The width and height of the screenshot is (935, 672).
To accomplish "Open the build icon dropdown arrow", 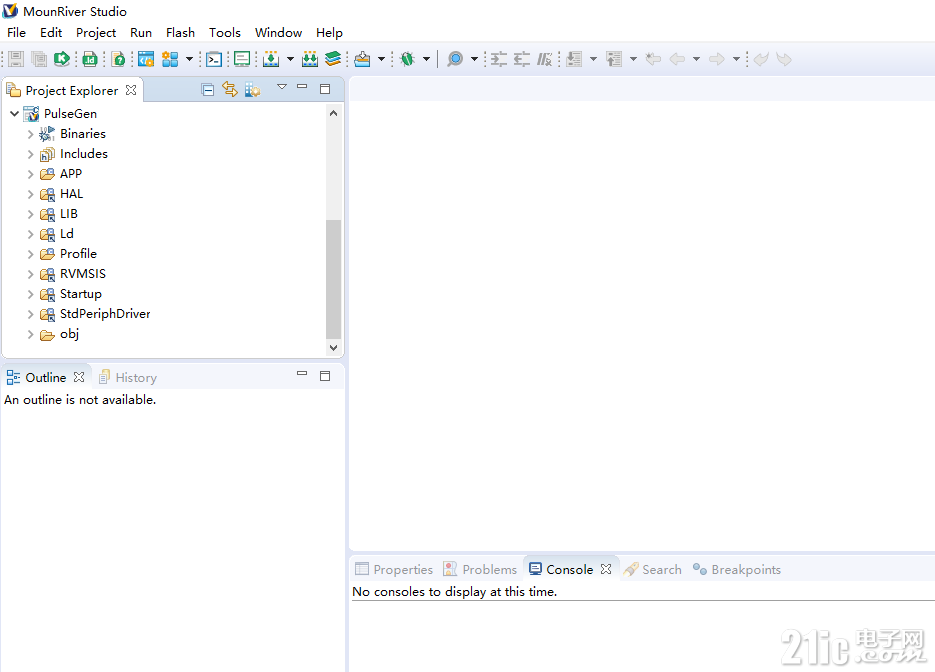I will (189, 59).
